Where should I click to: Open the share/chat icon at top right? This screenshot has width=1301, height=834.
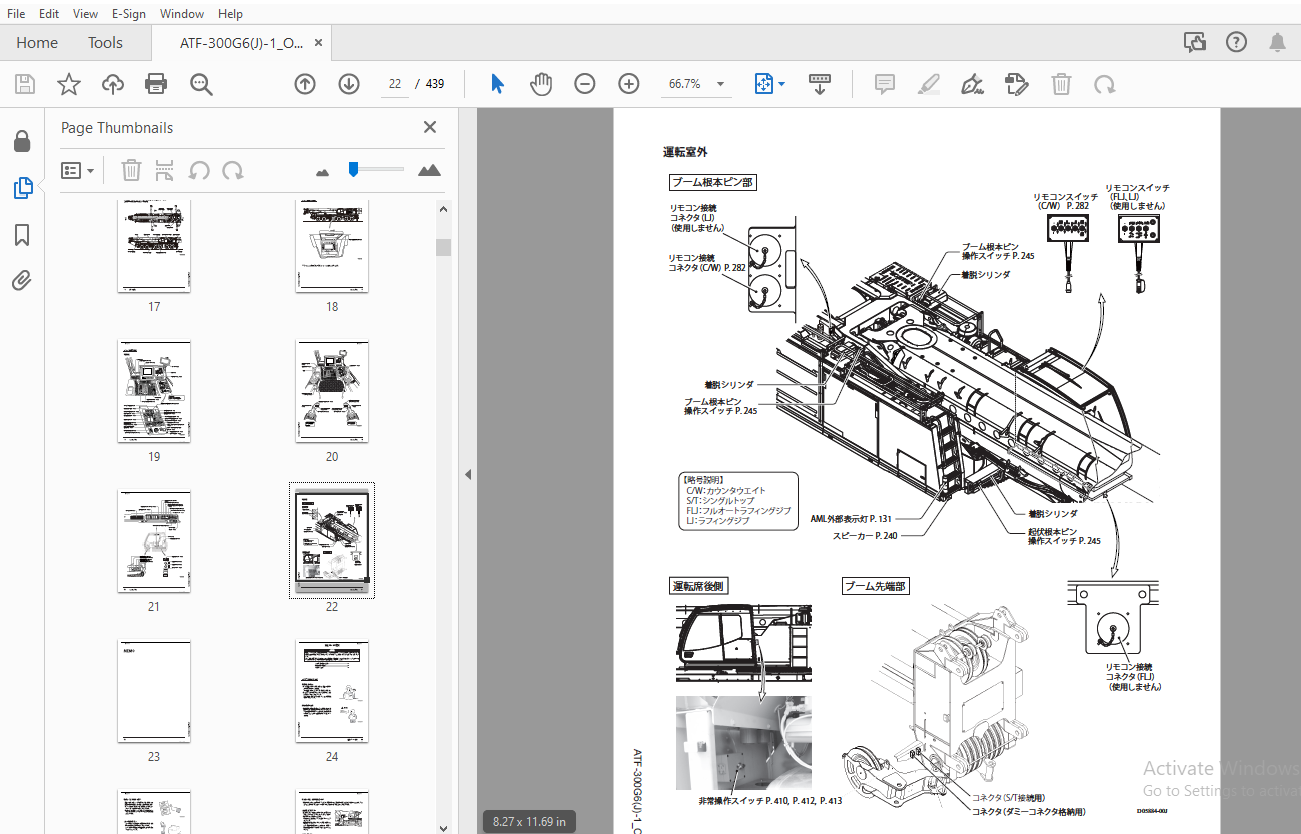1194,42
